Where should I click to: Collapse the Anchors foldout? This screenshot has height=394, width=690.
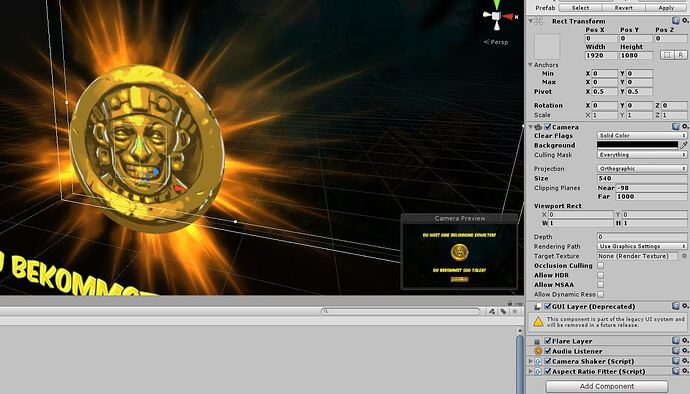(530, 65)
